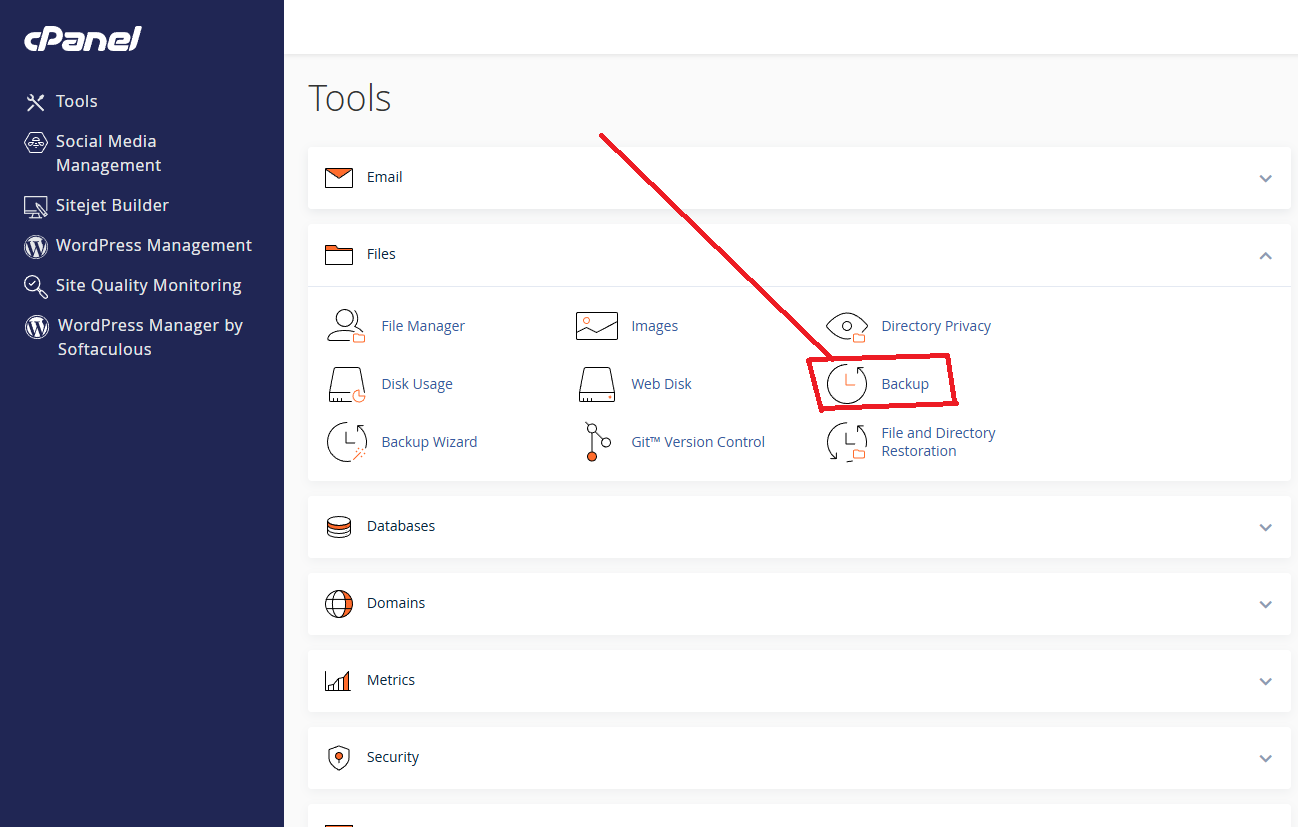Open the File Manager link
This screenshot has height=827, width=1298.
tap(423, 326)
